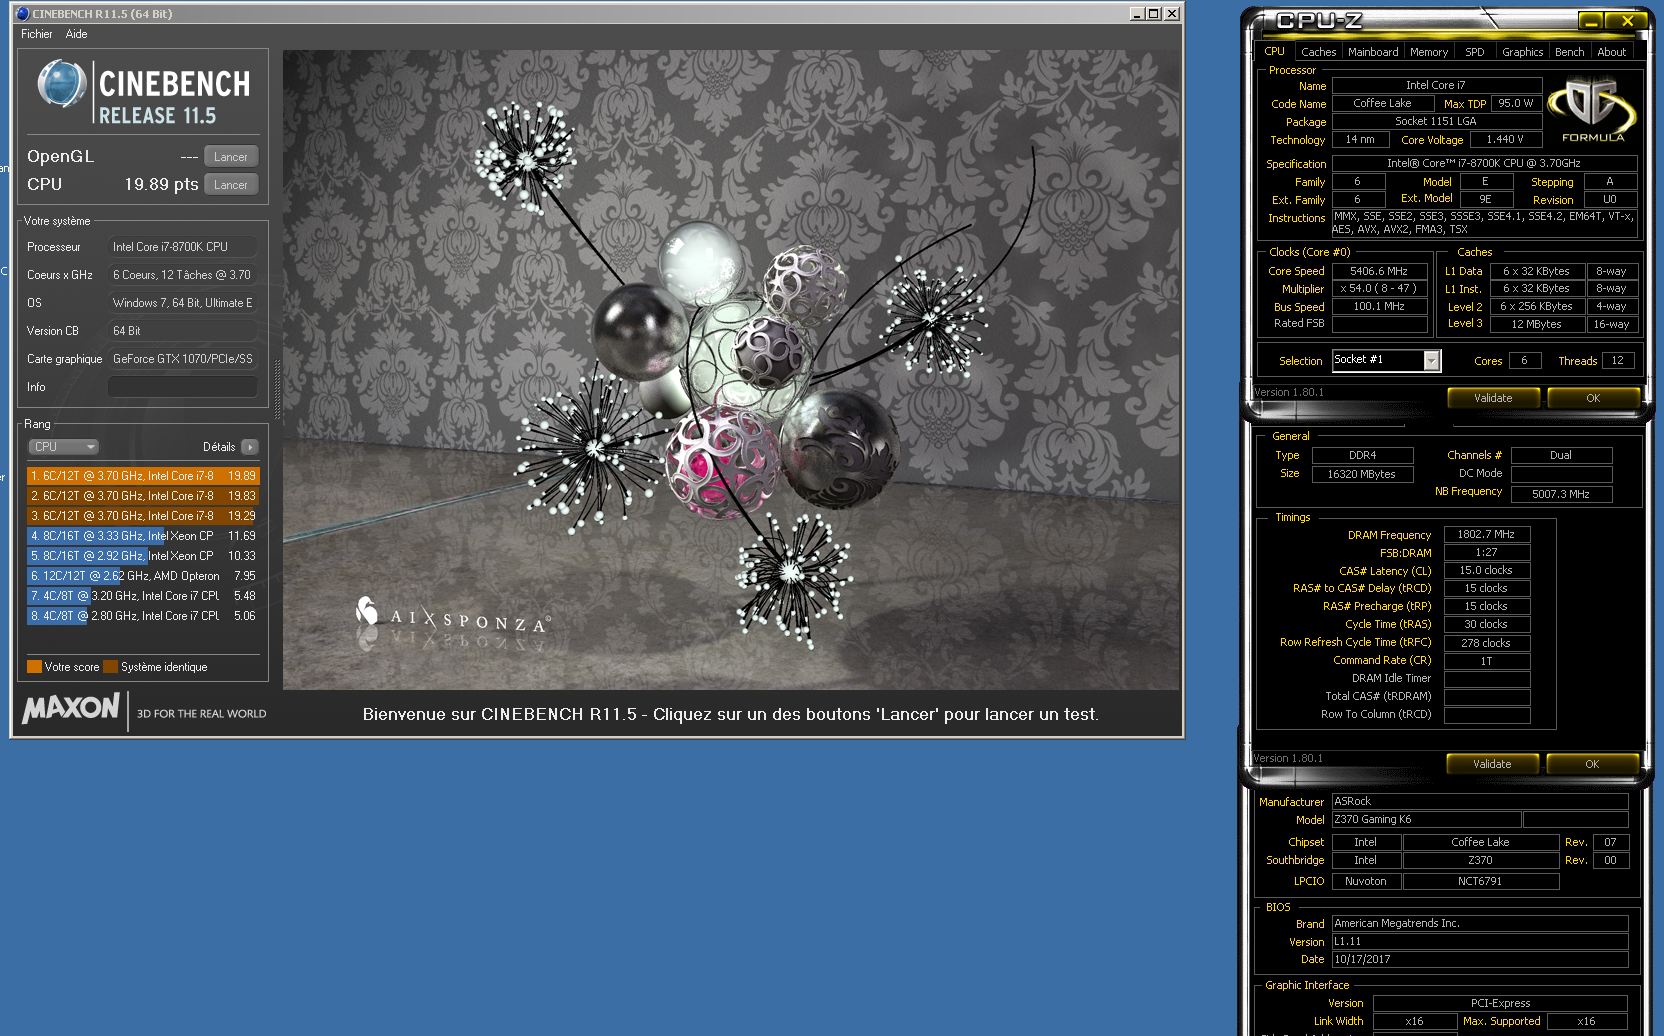
Task: Switch to About tab in CPU-Z
Action: pos(1611,52)
